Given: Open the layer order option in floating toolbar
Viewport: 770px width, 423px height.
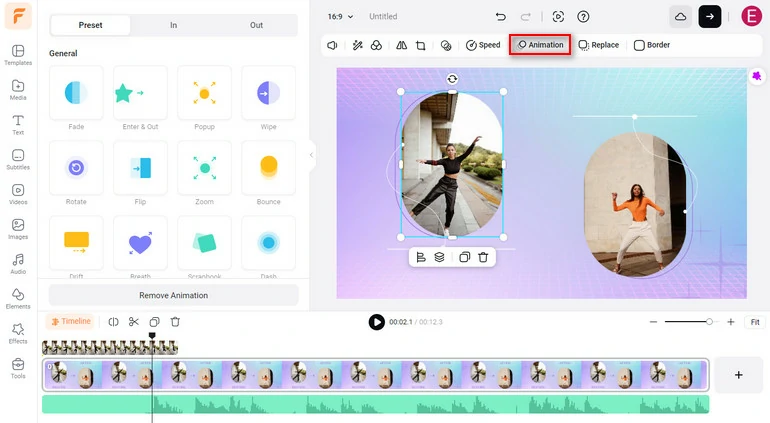Looking at the screenshot, I should (440, 257).
